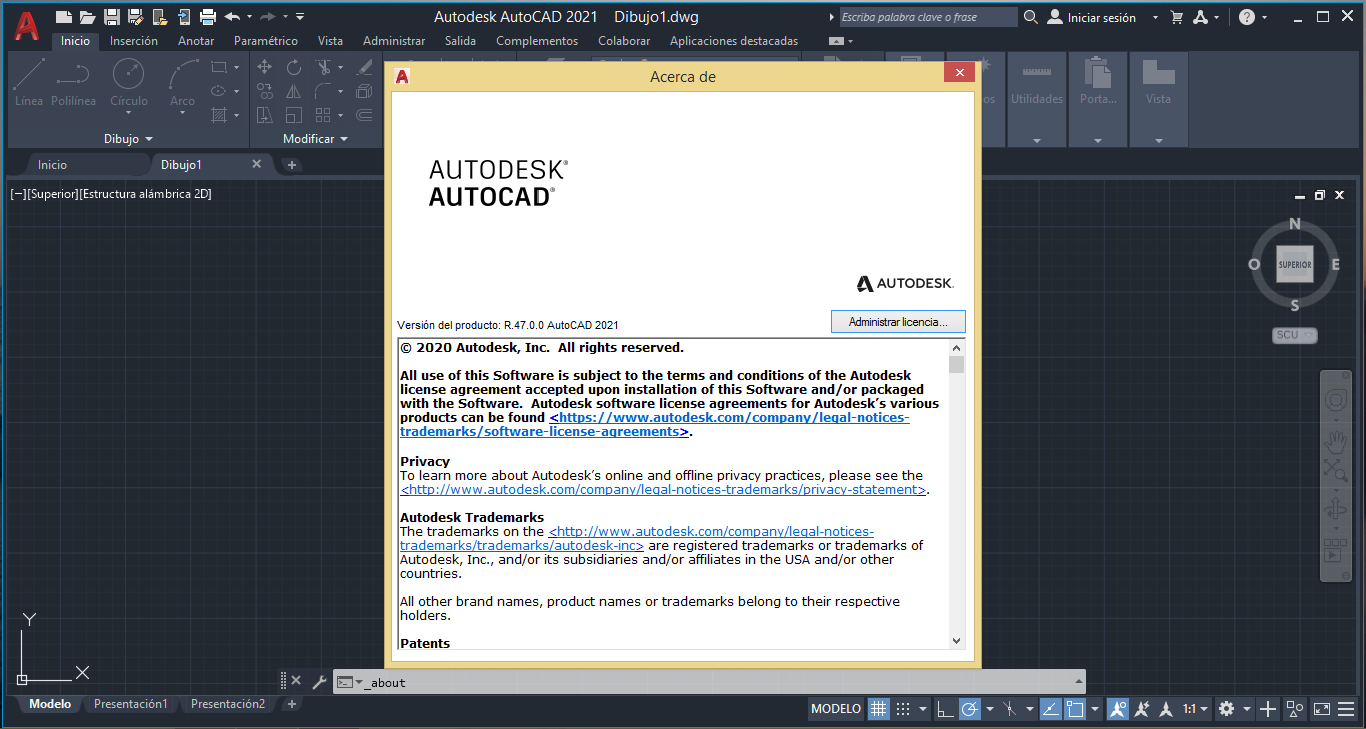Viewport: 1366px width, 729px height.
Task: Open the Full Navigation Wheel in navigation bar
Action: [x=1335, y=401]
